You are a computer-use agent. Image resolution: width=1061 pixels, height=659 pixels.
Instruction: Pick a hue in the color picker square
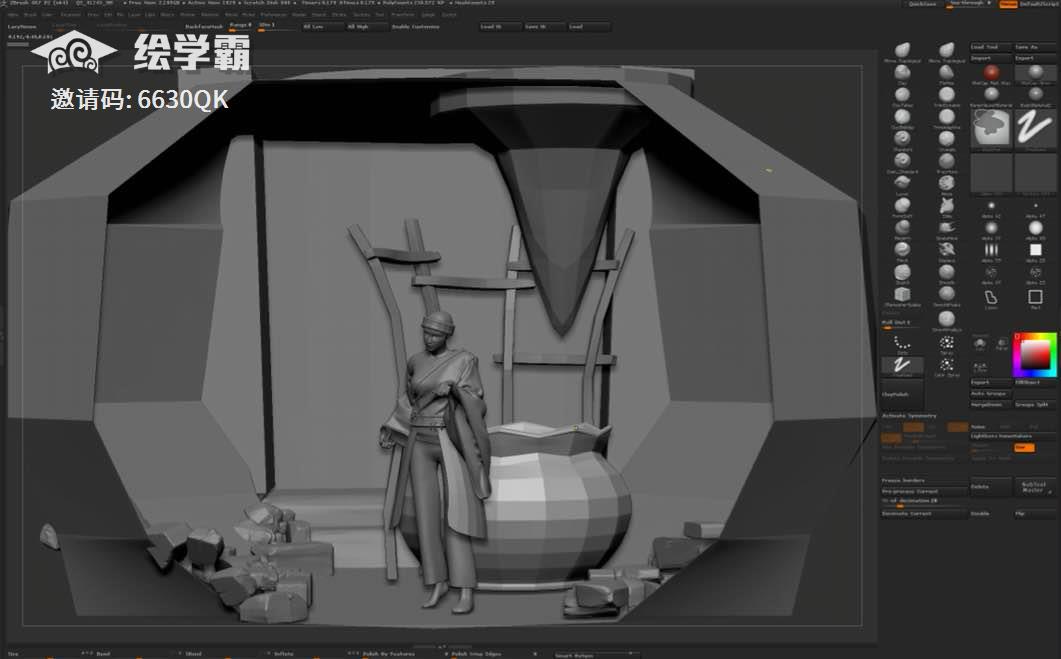point(1035,355)
